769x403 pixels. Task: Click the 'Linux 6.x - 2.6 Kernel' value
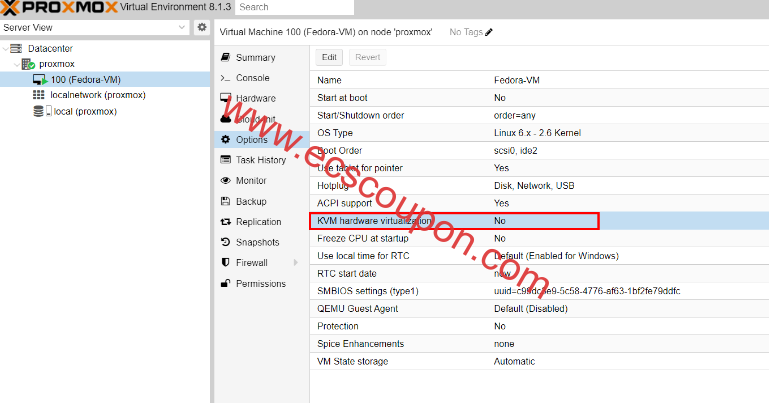pos(537,133)
